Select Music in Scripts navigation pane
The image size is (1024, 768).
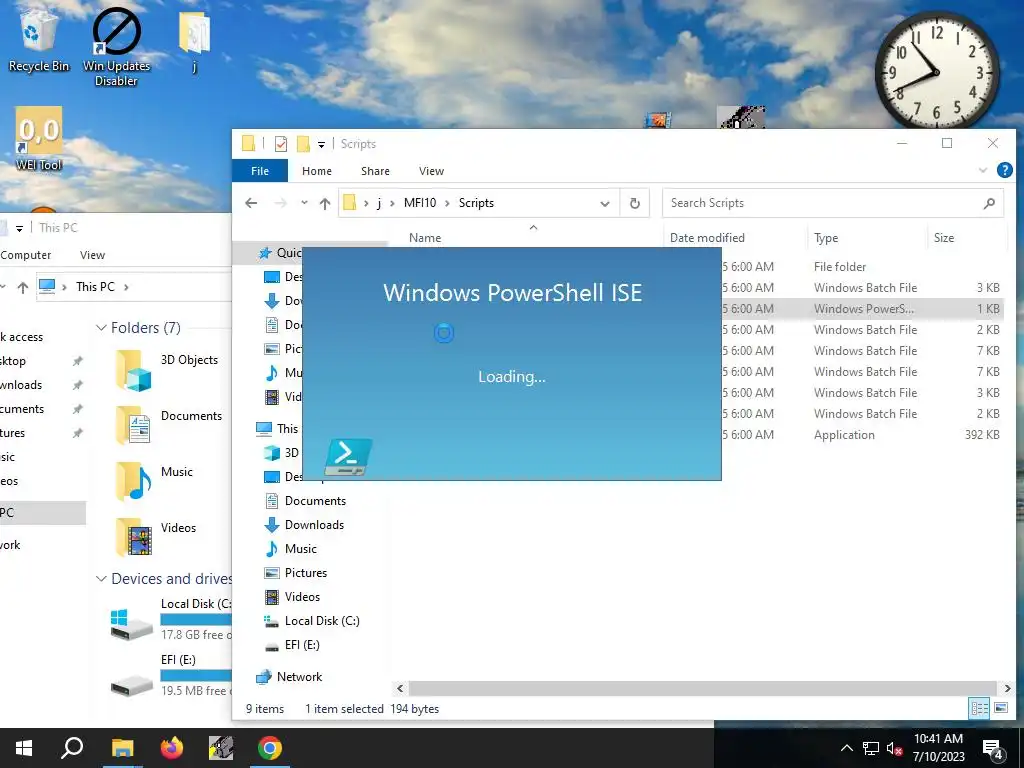300,549
